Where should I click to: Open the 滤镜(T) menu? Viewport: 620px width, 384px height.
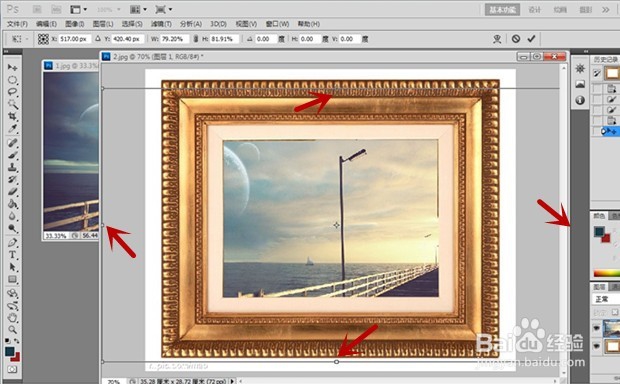tap(161, 24)
